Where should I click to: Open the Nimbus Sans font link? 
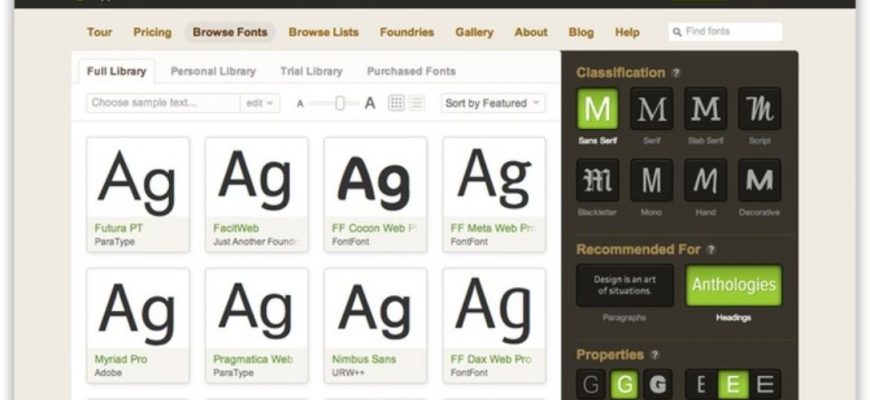364,360
